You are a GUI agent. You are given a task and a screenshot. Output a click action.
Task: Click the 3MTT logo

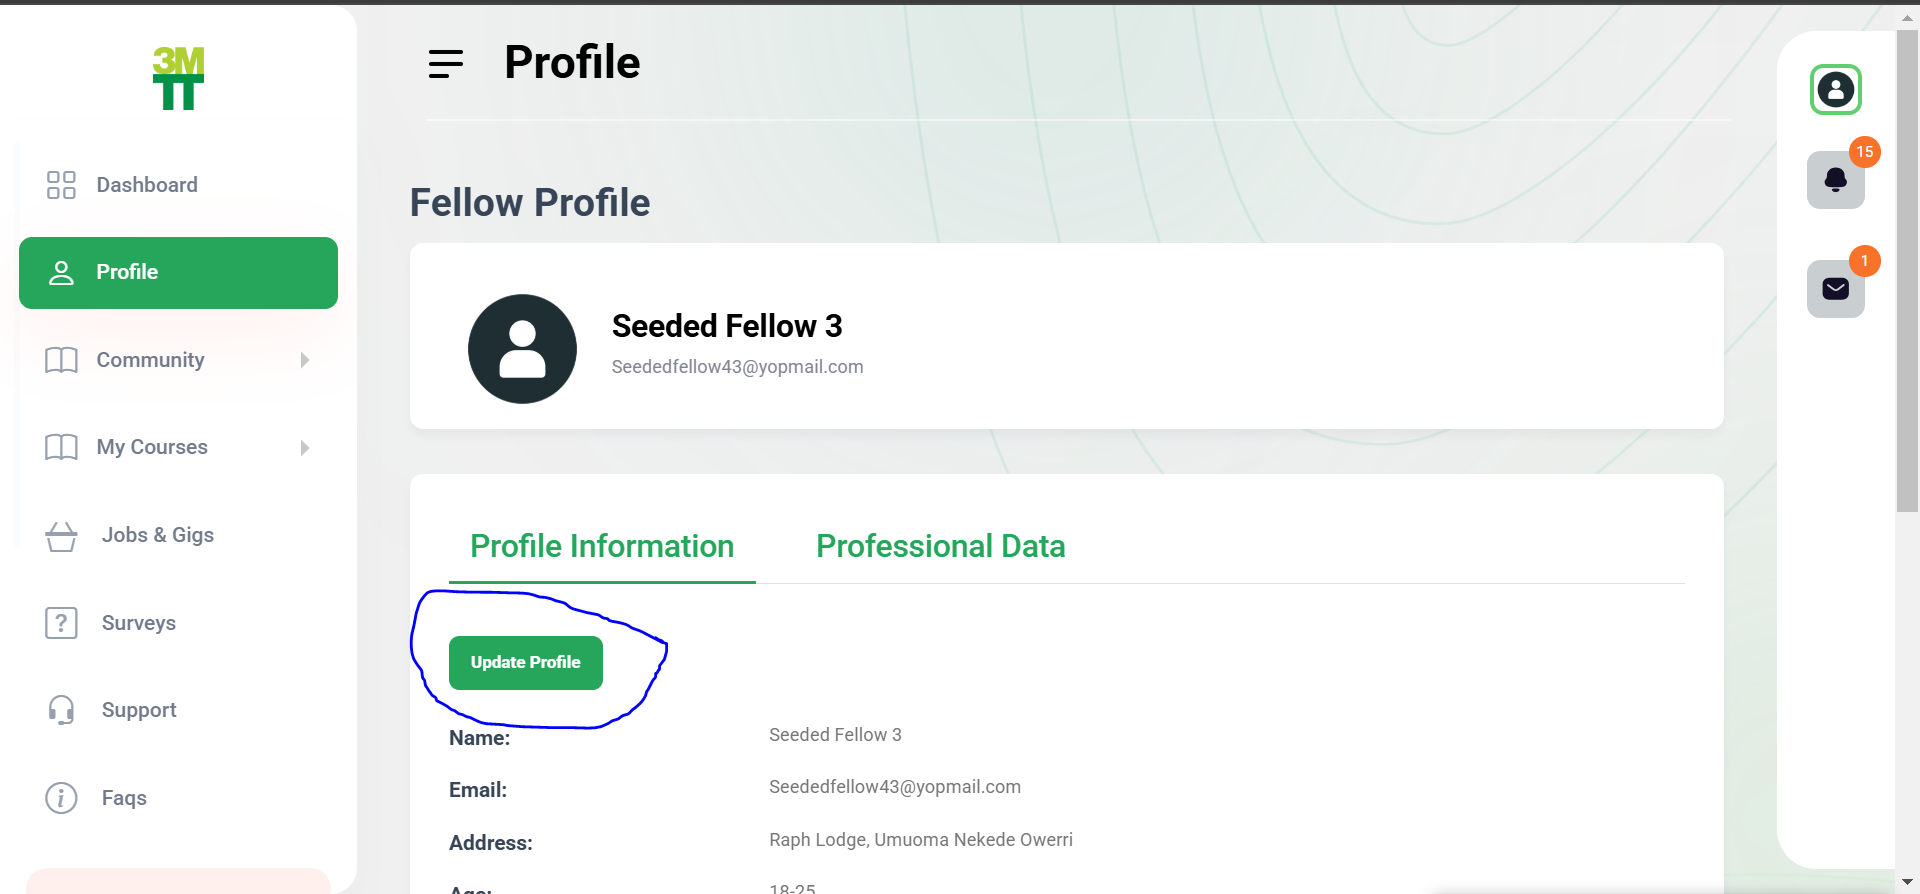click(x=178, y=78)
